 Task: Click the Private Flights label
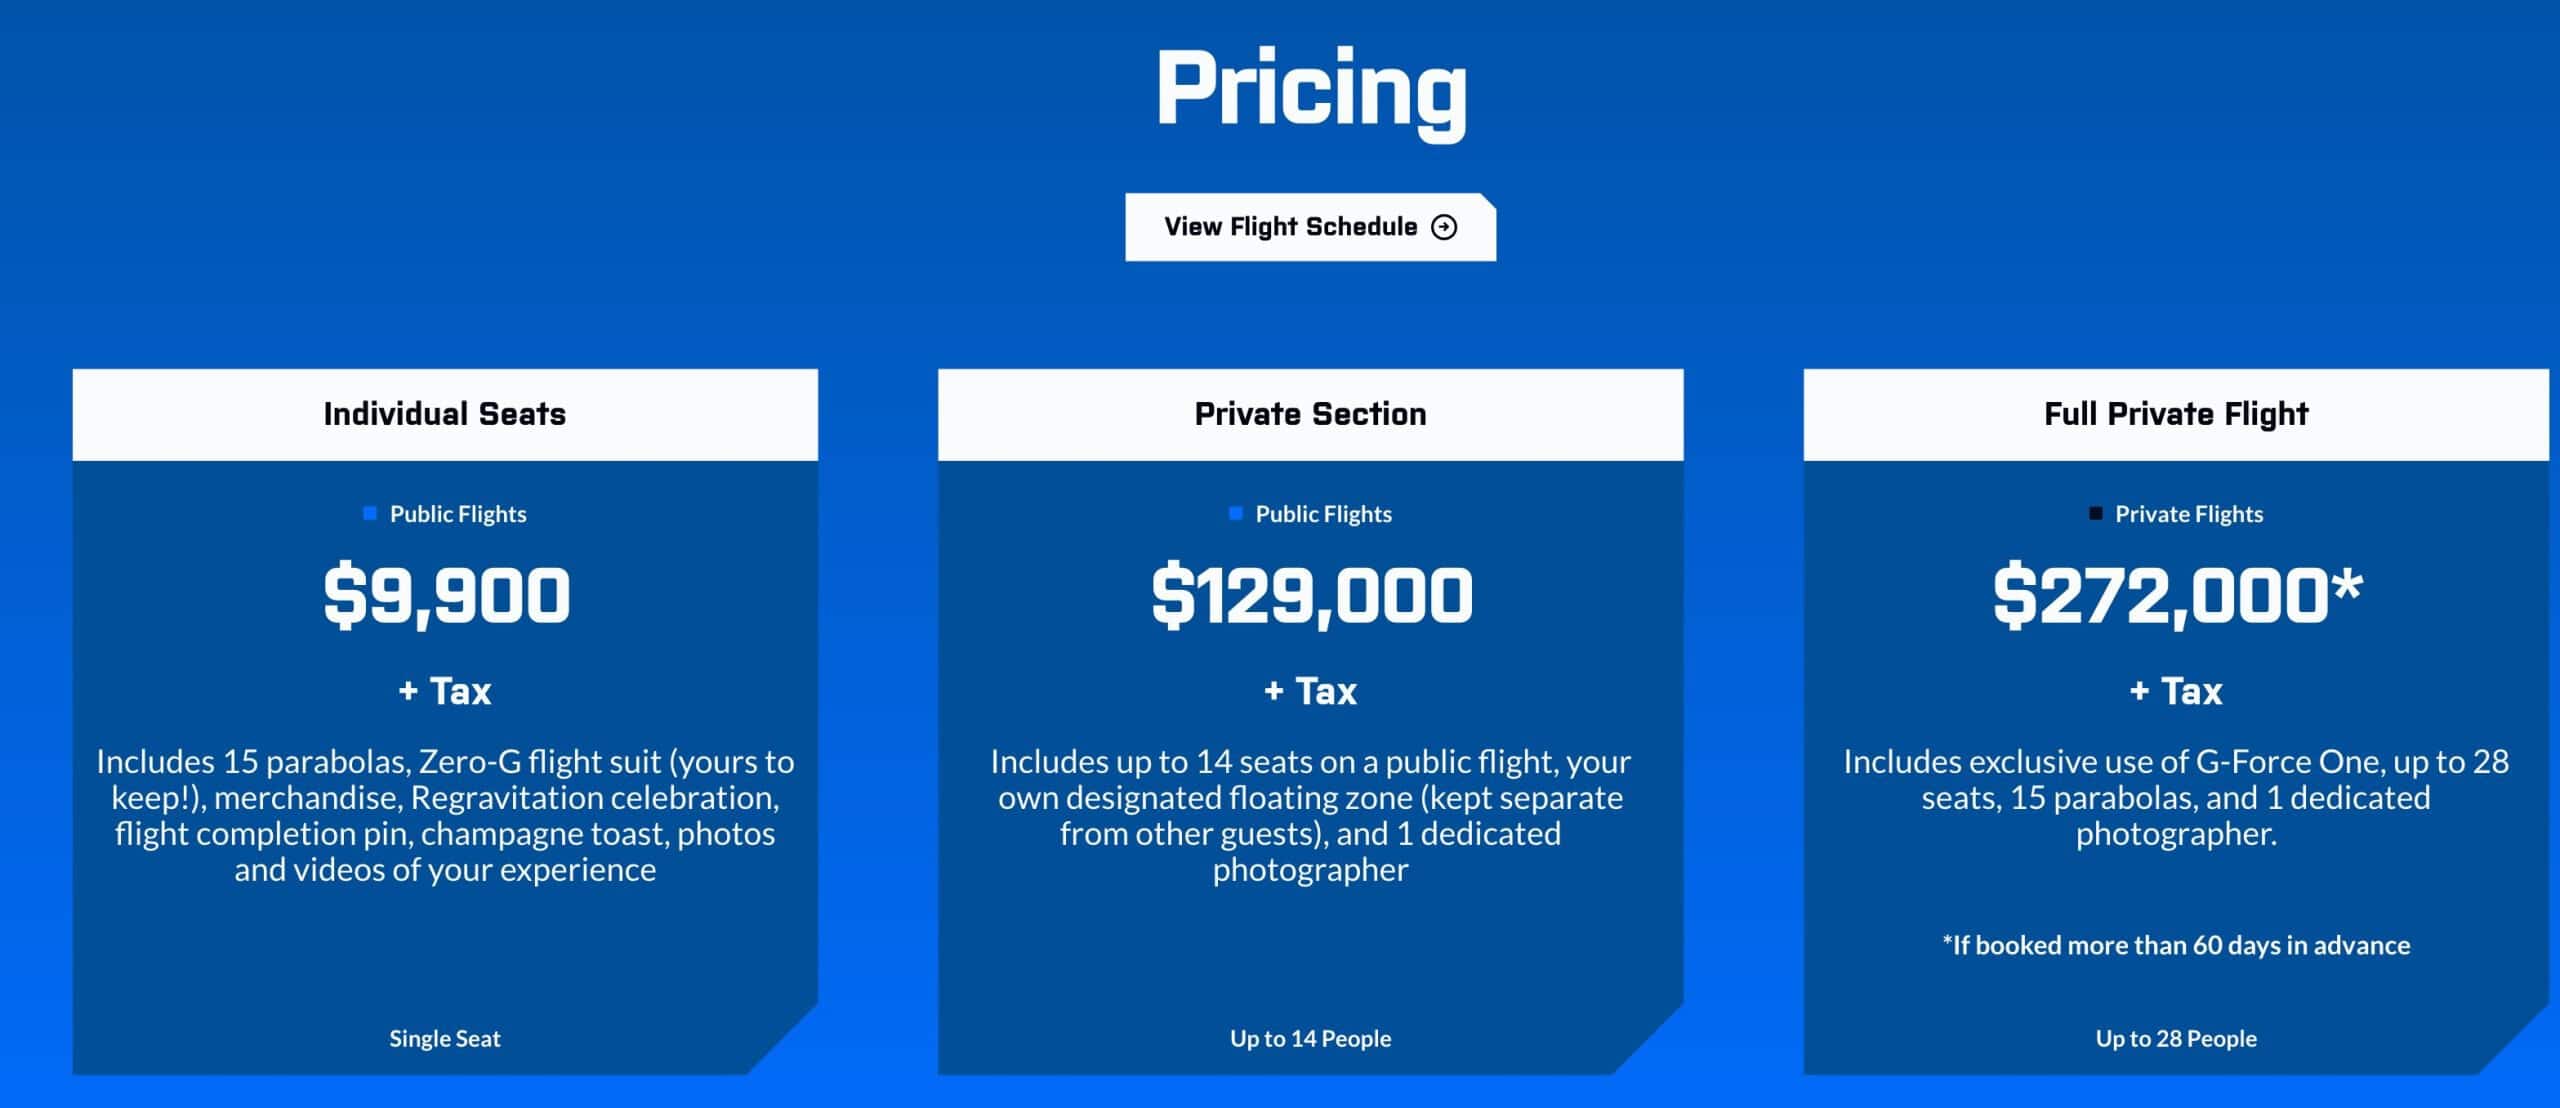click(2188, 514)
